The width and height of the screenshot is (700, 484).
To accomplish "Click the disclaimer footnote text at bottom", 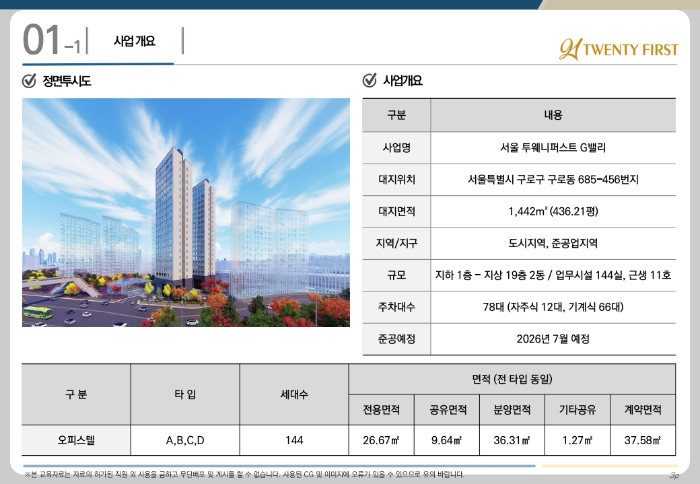I will (244, 474).
